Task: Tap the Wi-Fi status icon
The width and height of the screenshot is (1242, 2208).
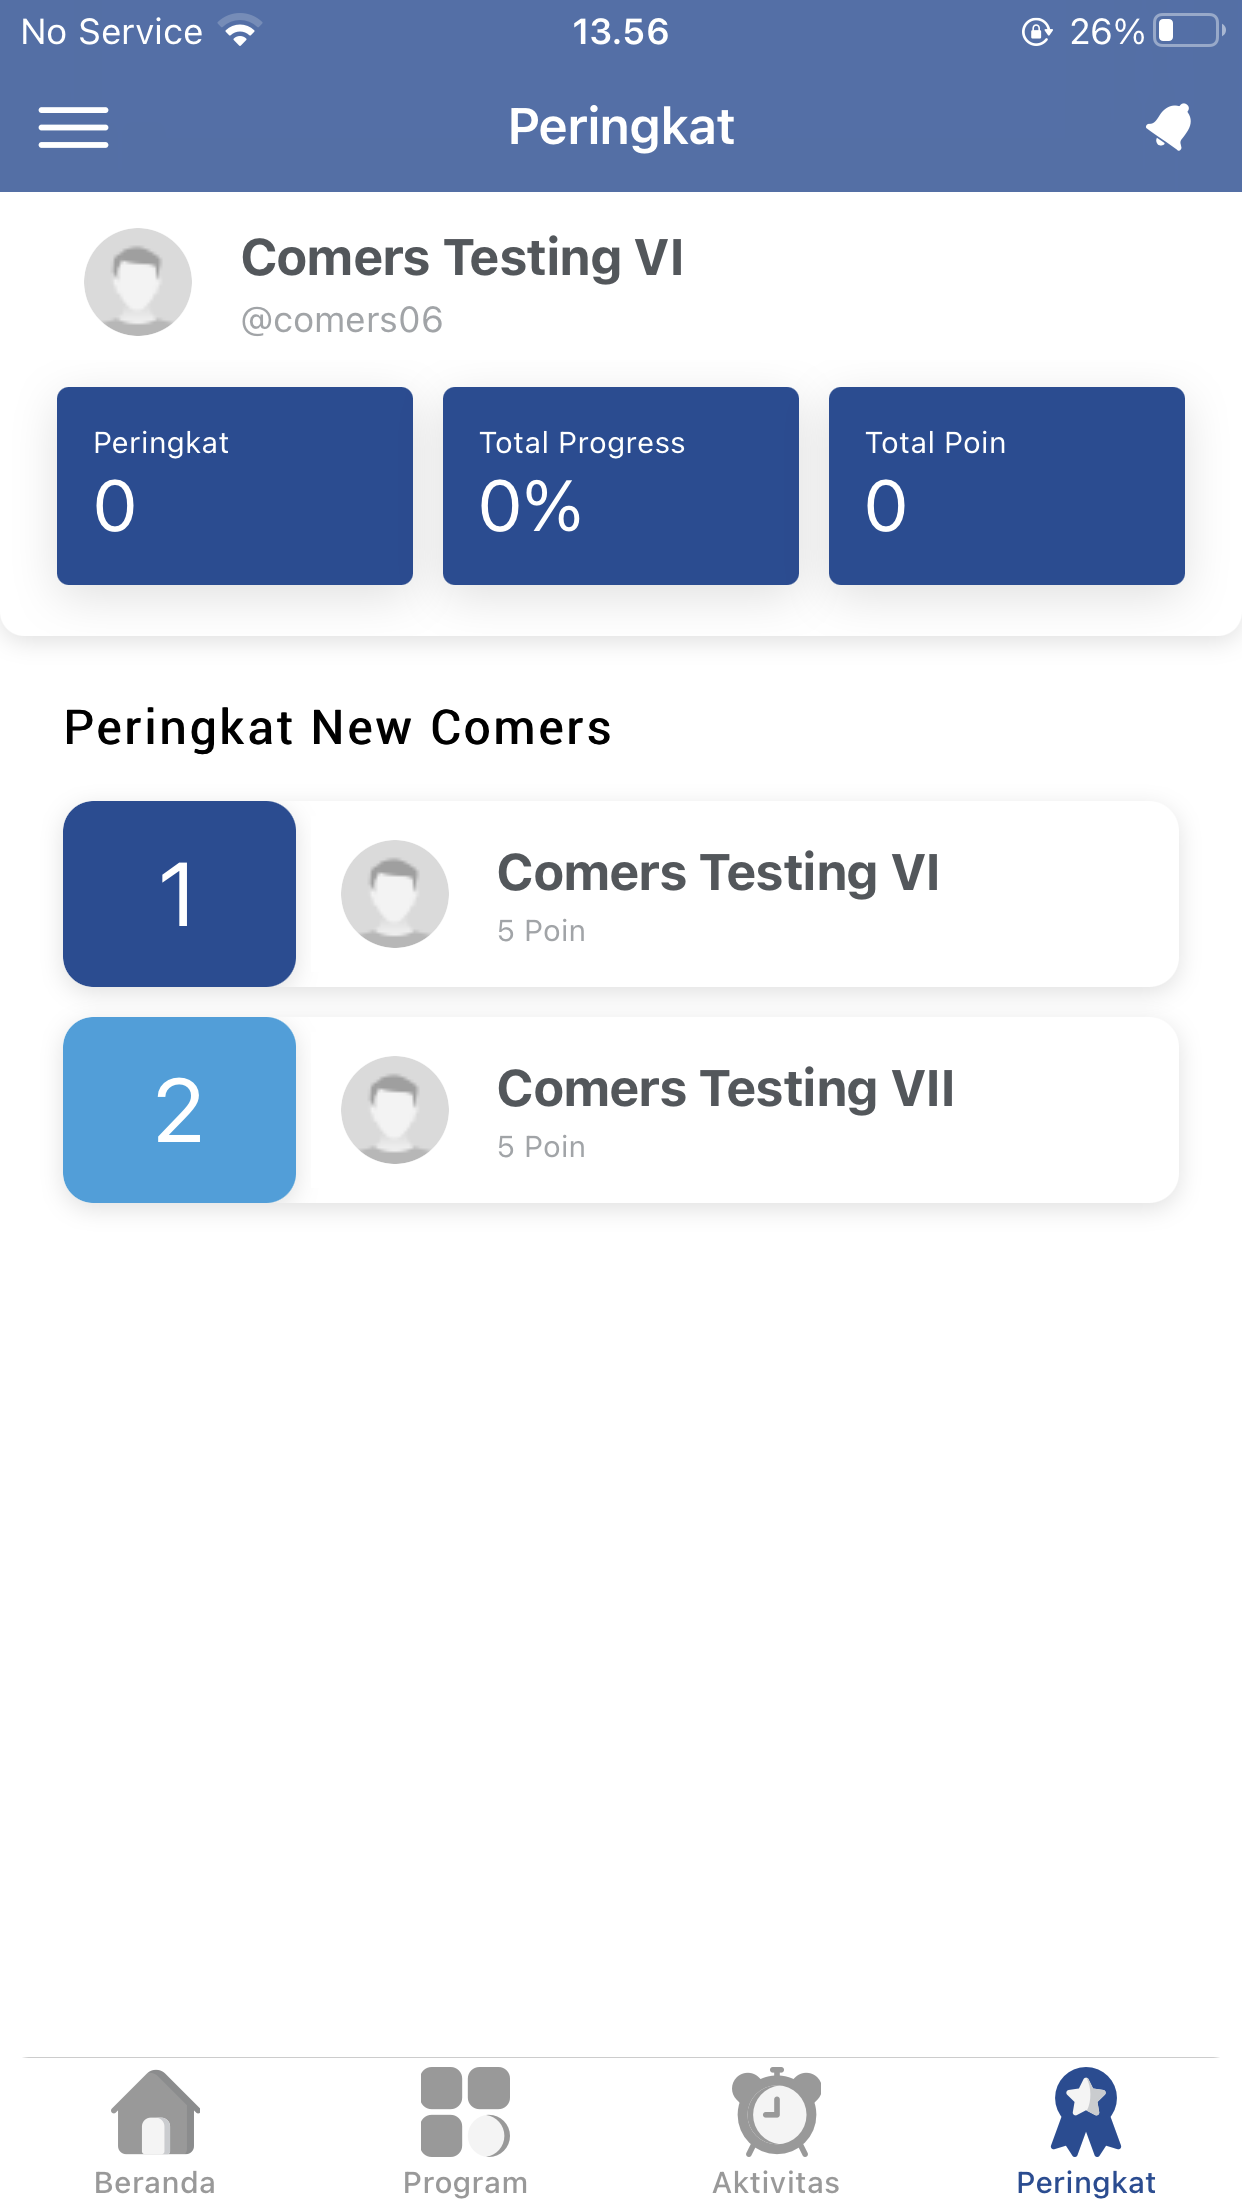Action: click(x=240, y=32)
